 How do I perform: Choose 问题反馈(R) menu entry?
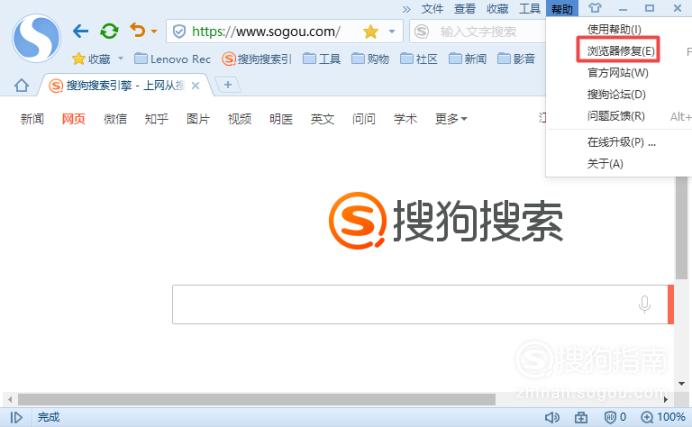tap(616, 116)
